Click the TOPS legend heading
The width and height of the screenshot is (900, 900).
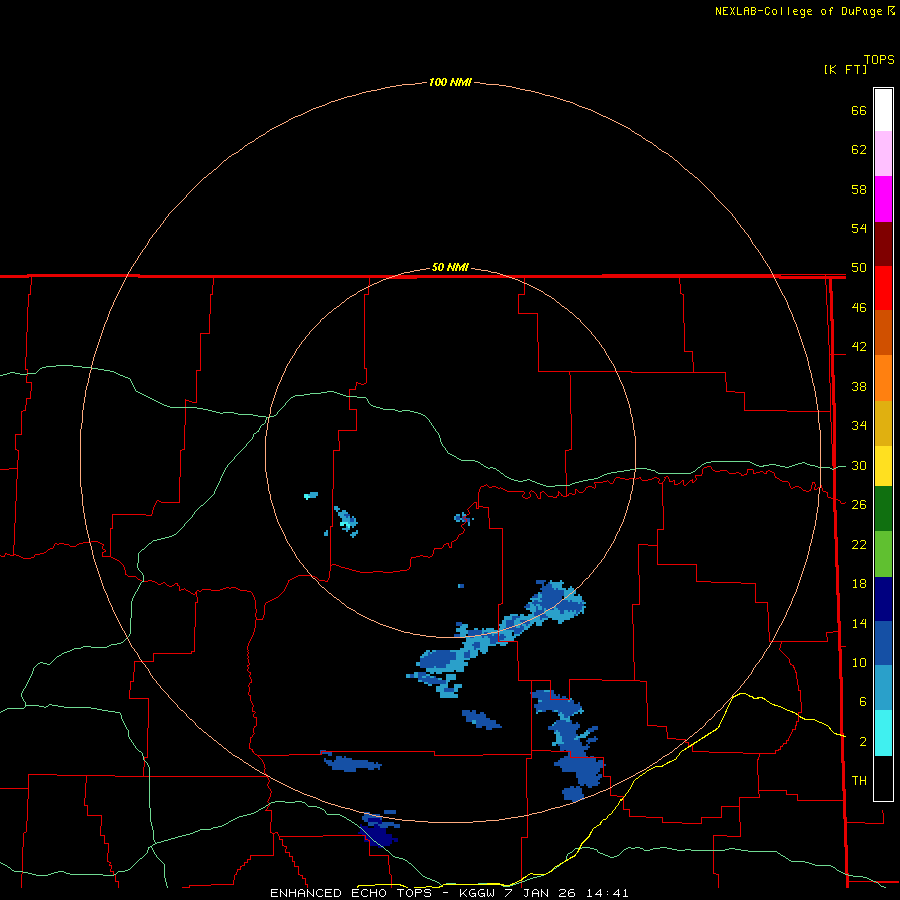(879, 59)
